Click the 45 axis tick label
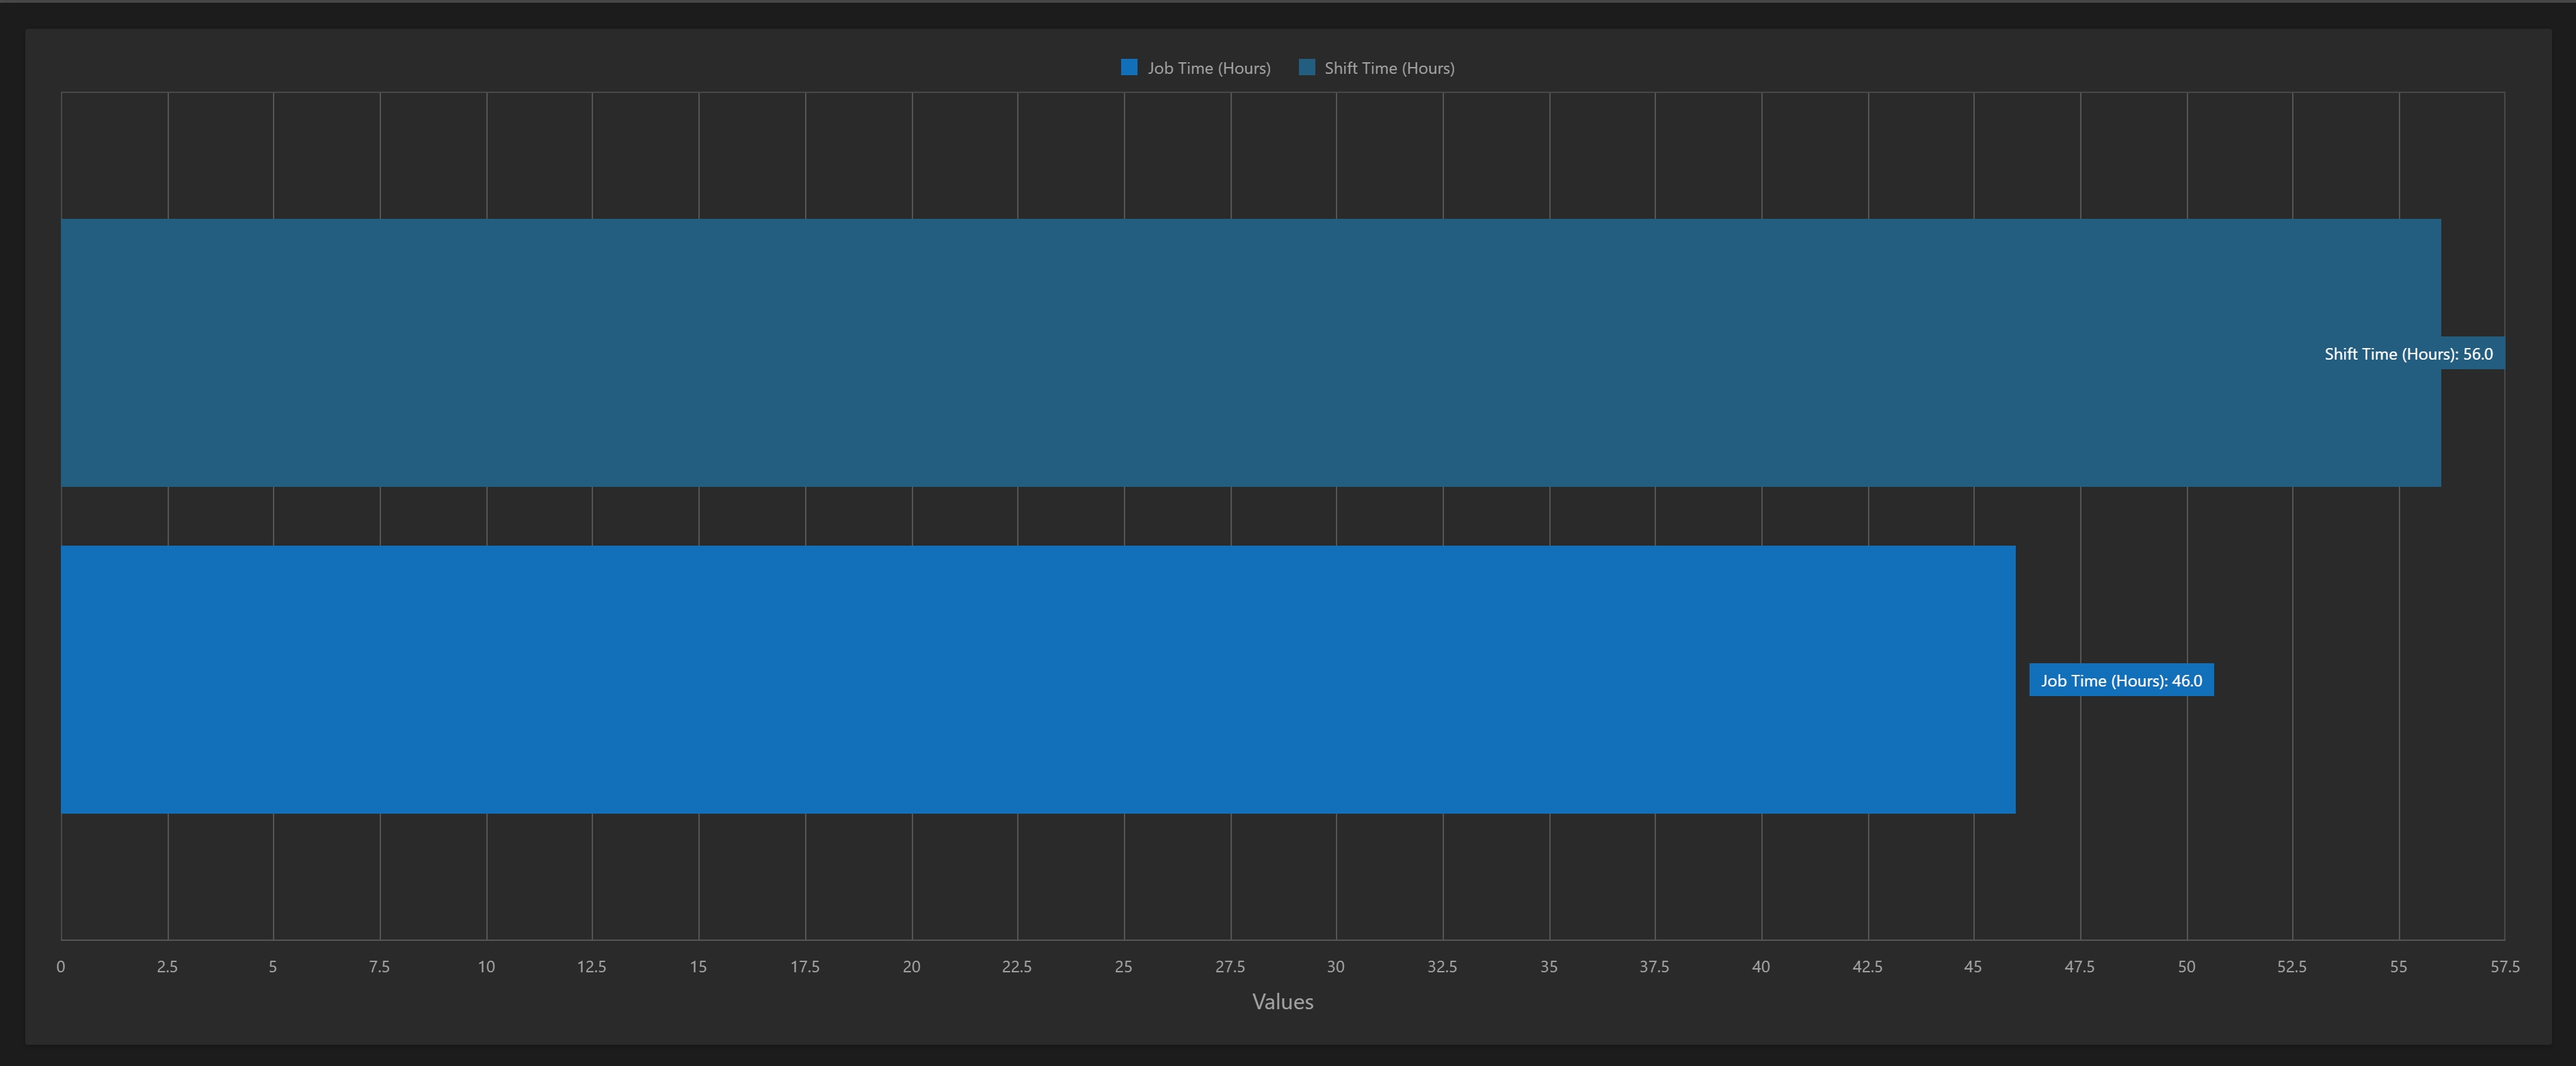The height and width of the screenshot is (1066, 2576). click(x=1972, y=966)
